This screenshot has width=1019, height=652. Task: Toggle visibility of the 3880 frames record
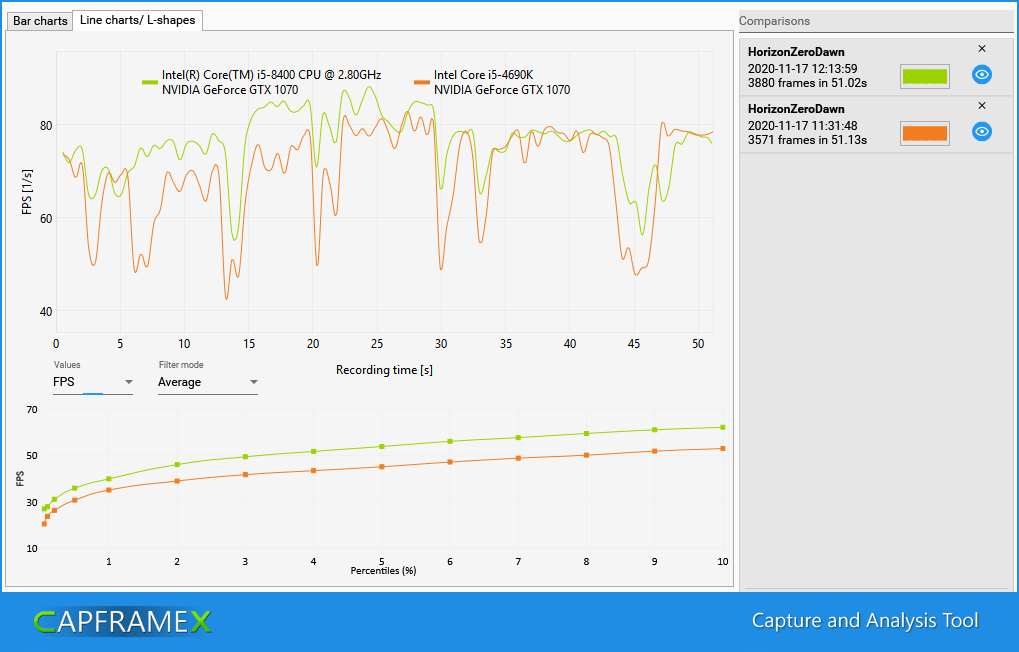pos(982,75)
